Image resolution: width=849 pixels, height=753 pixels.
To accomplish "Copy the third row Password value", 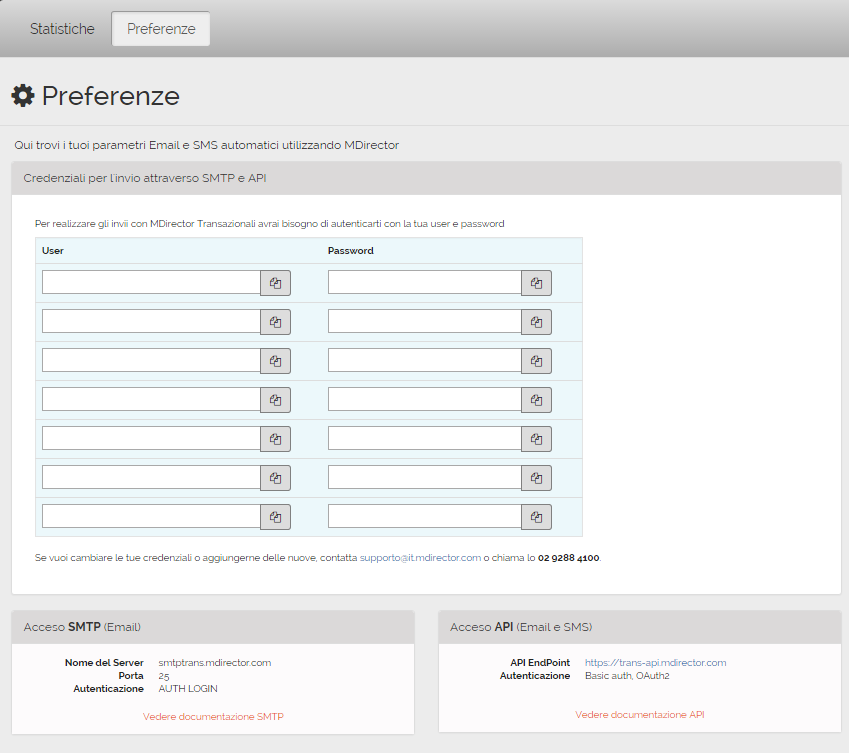I will [x=536, y=361].
